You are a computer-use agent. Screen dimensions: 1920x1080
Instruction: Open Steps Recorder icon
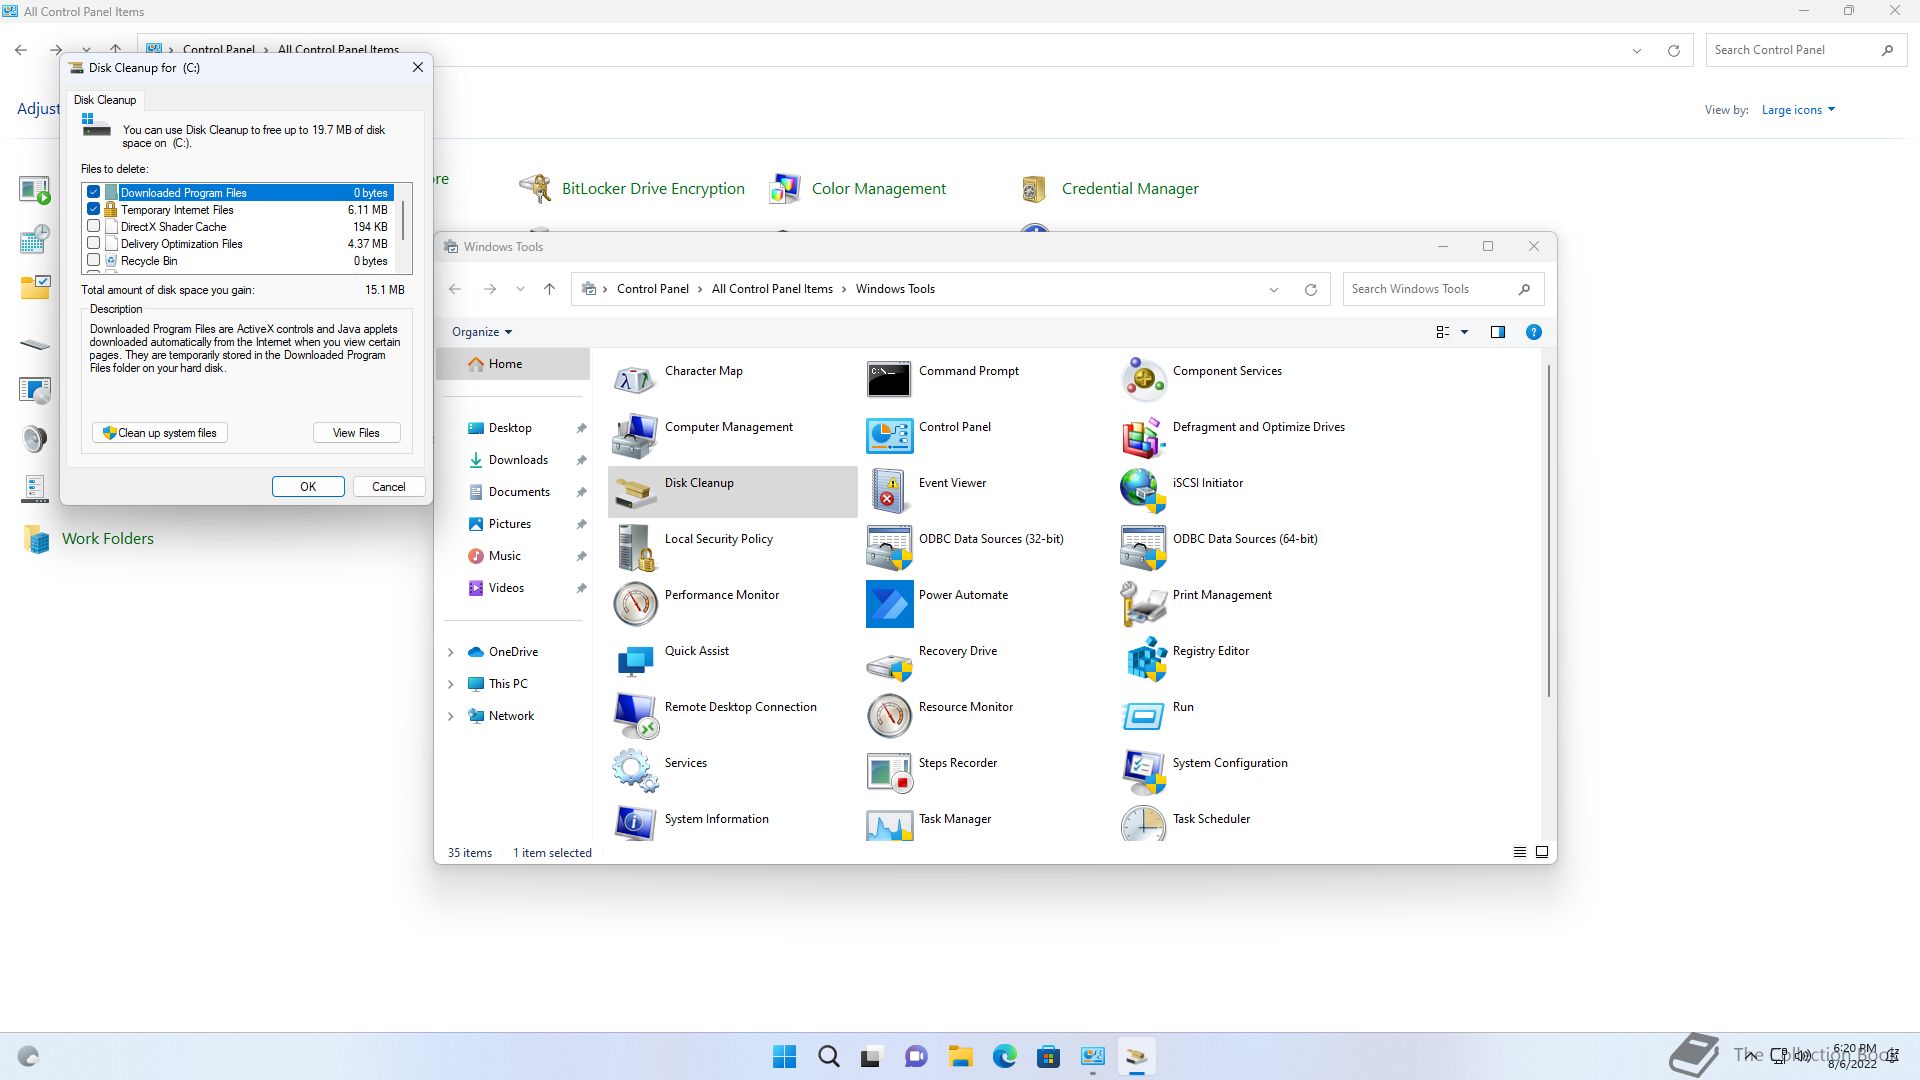click(889, 771)
